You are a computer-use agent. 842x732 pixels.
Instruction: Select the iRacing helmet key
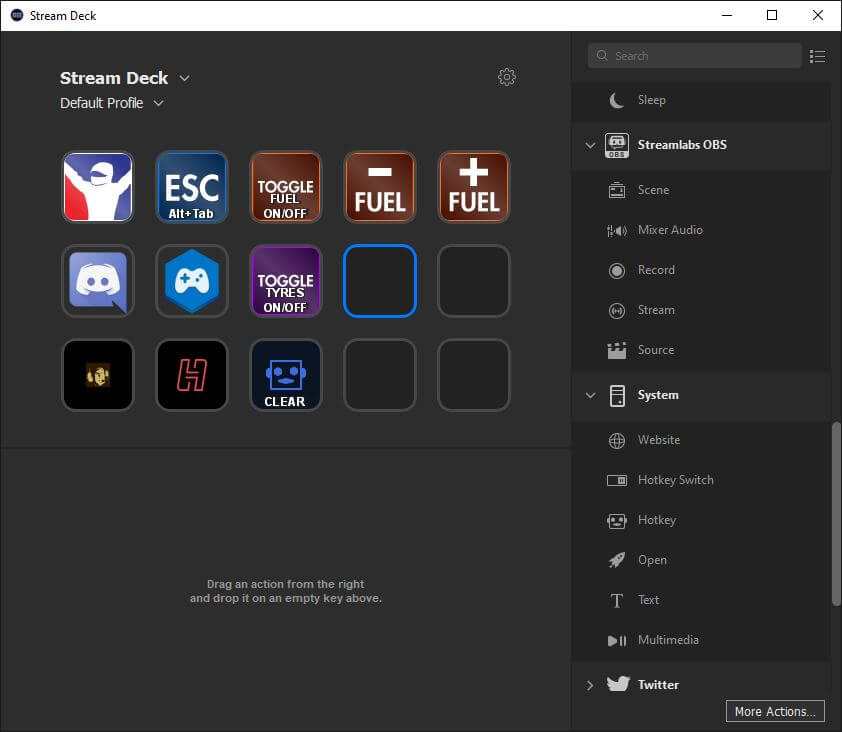coord(98,187)
